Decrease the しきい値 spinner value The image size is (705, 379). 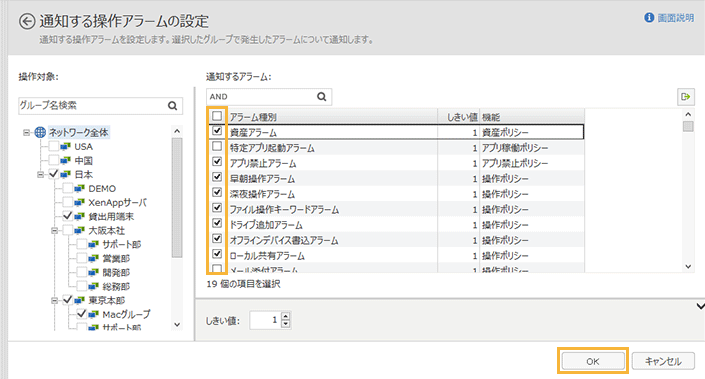286,324
